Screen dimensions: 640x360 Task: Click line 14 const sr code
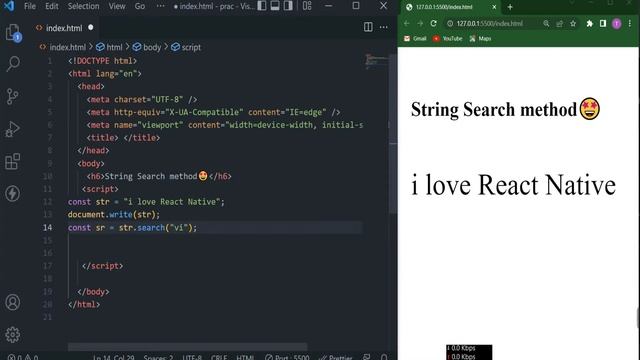[132, 227]
